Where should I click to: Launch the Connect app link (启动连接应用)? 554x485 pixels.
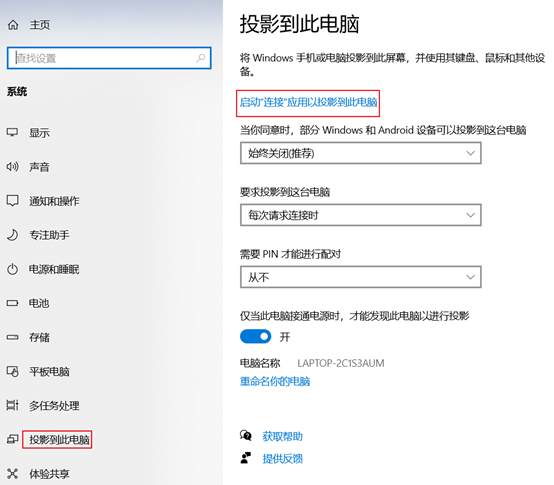pyautogui.click(x=308, y=102)
